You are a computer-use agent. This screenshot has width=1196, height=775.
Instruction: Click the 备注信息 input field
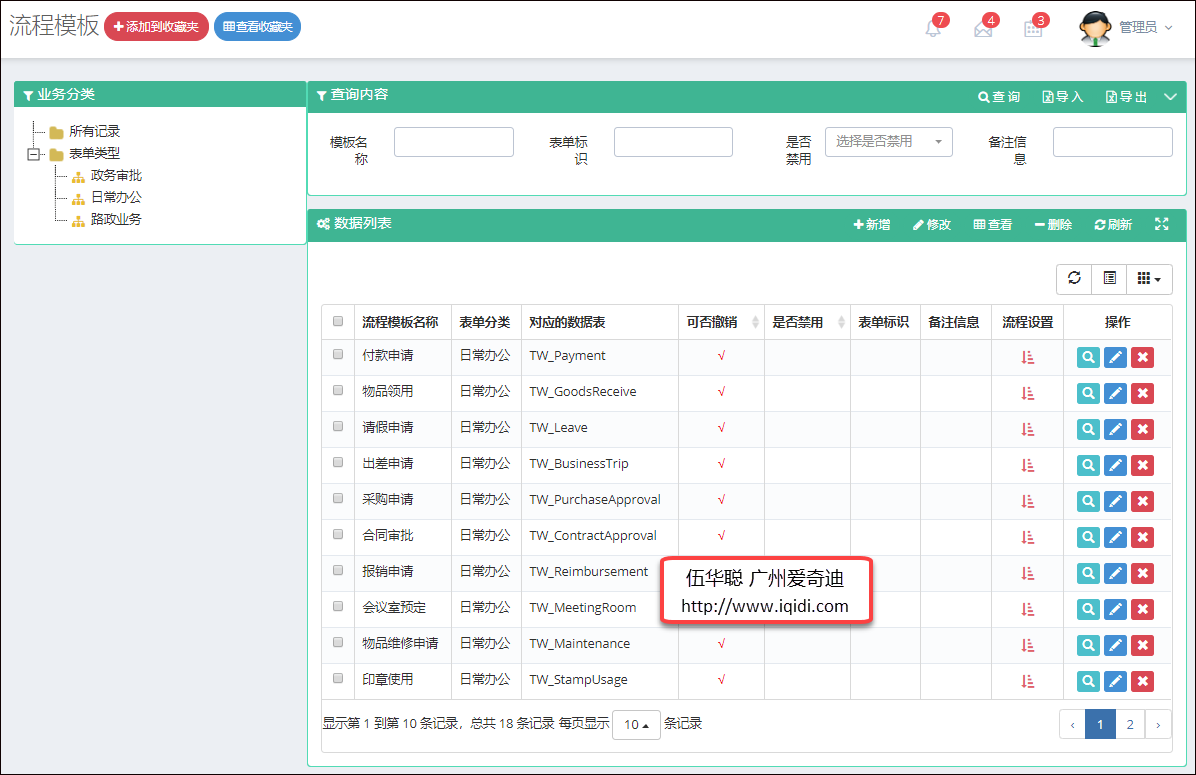point(1113,142)
